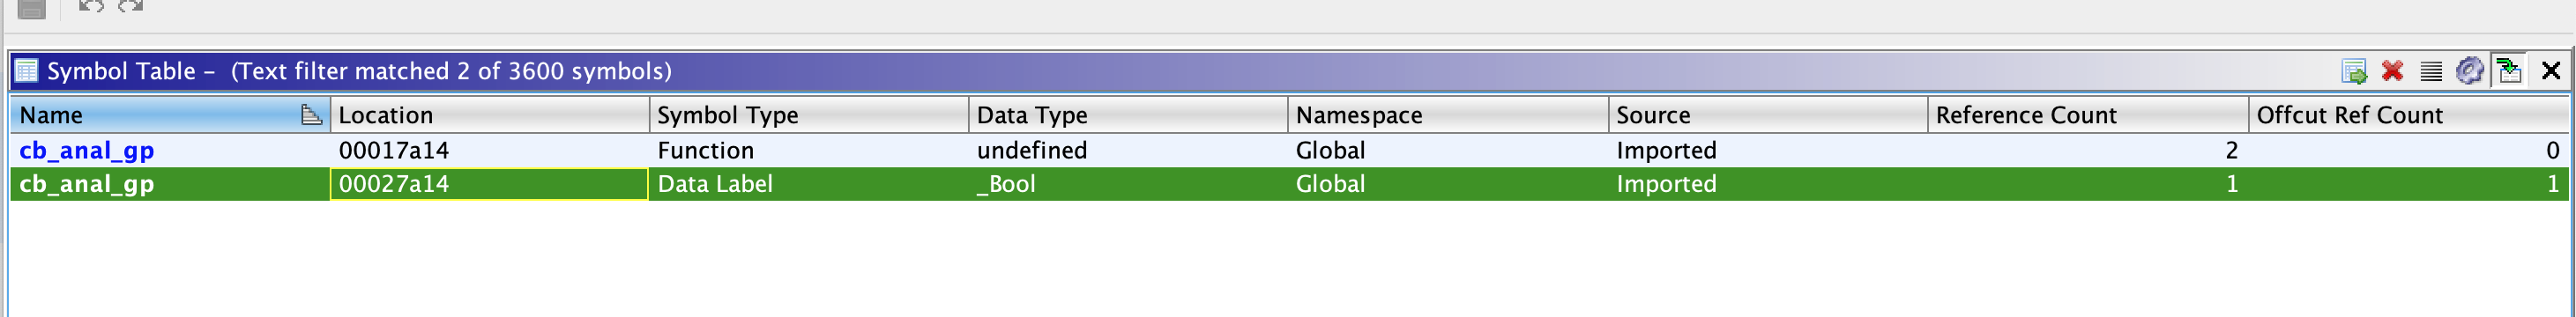
Task: Sort by the Location column header
Action: (490, 115)
